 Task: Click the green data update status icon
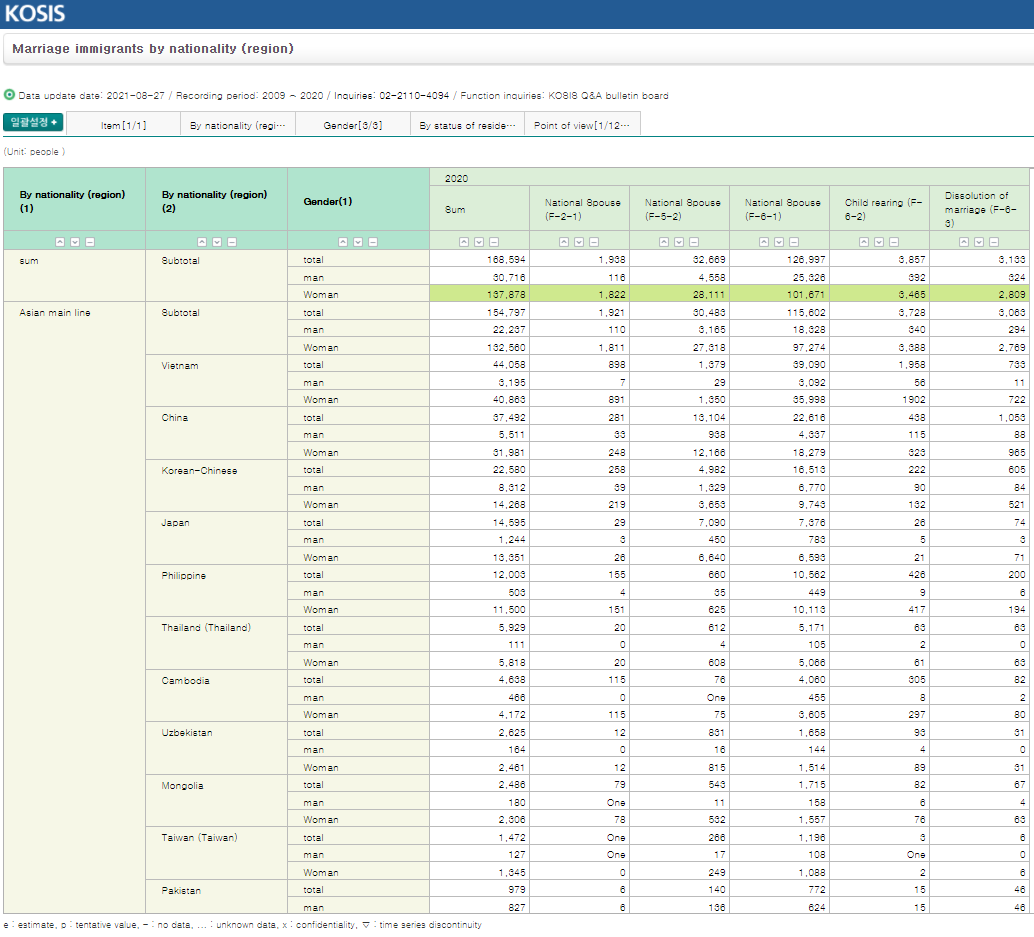pyautogui.click(x=10, y=96)
